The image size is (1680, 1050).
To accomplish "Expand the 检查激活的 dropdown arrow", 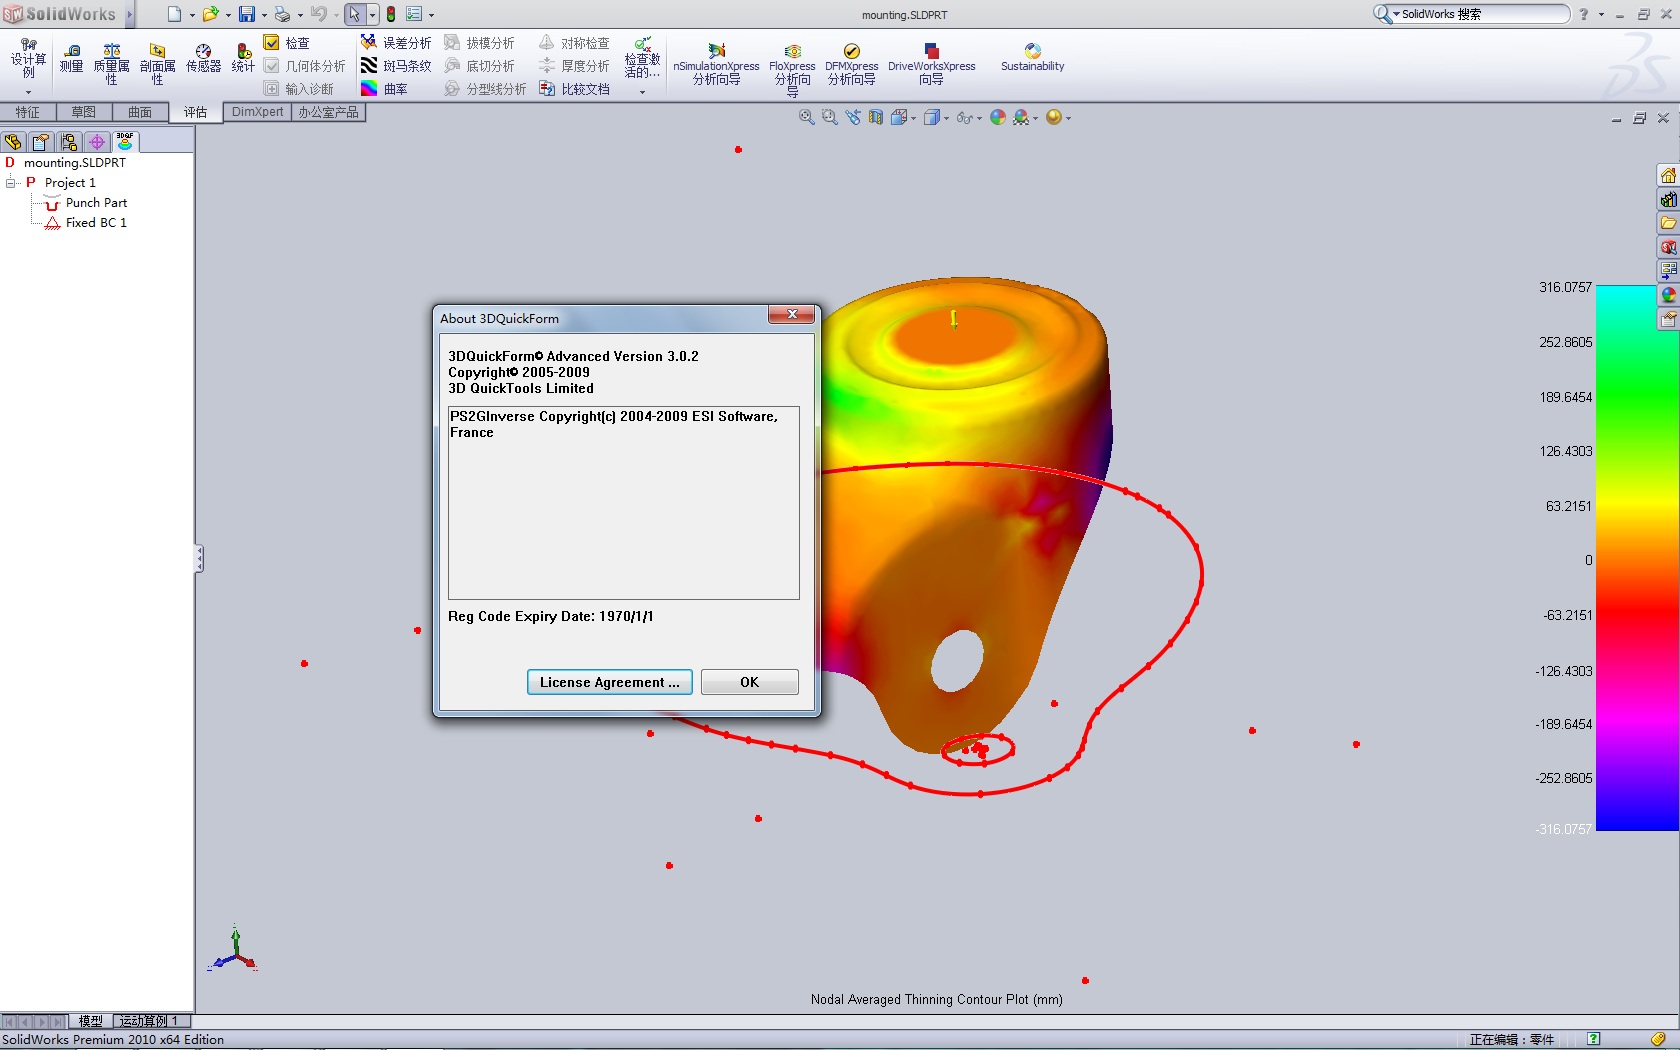I will point(642,92).
